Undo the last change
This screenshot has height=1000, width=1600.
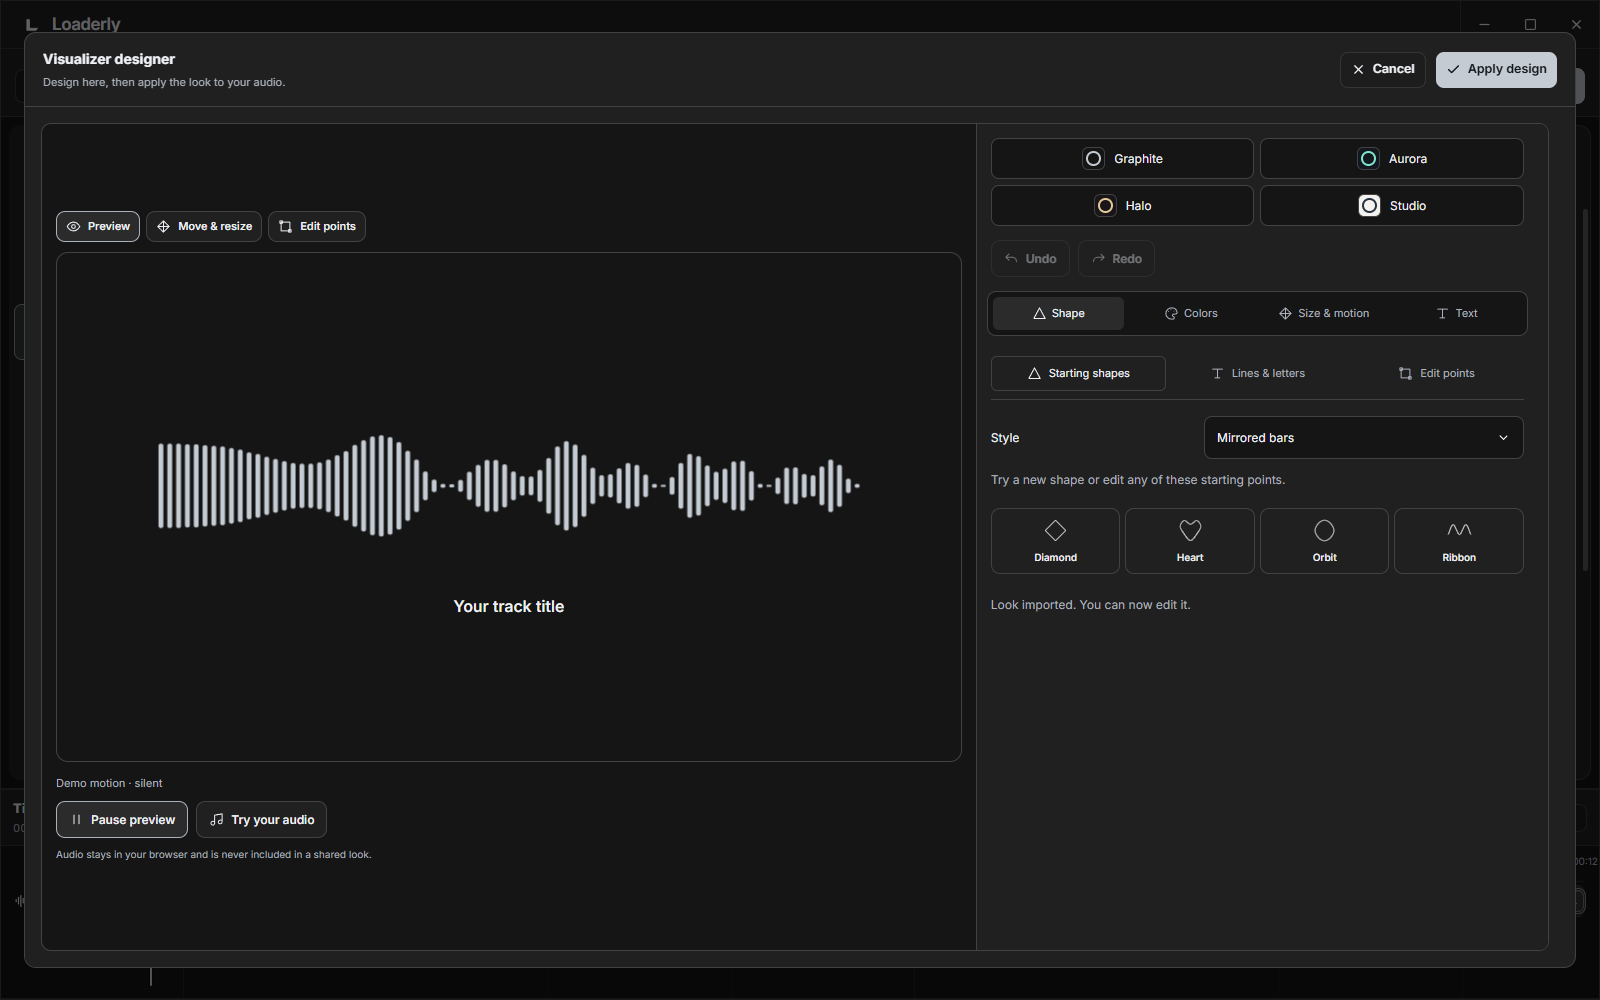1030,259
